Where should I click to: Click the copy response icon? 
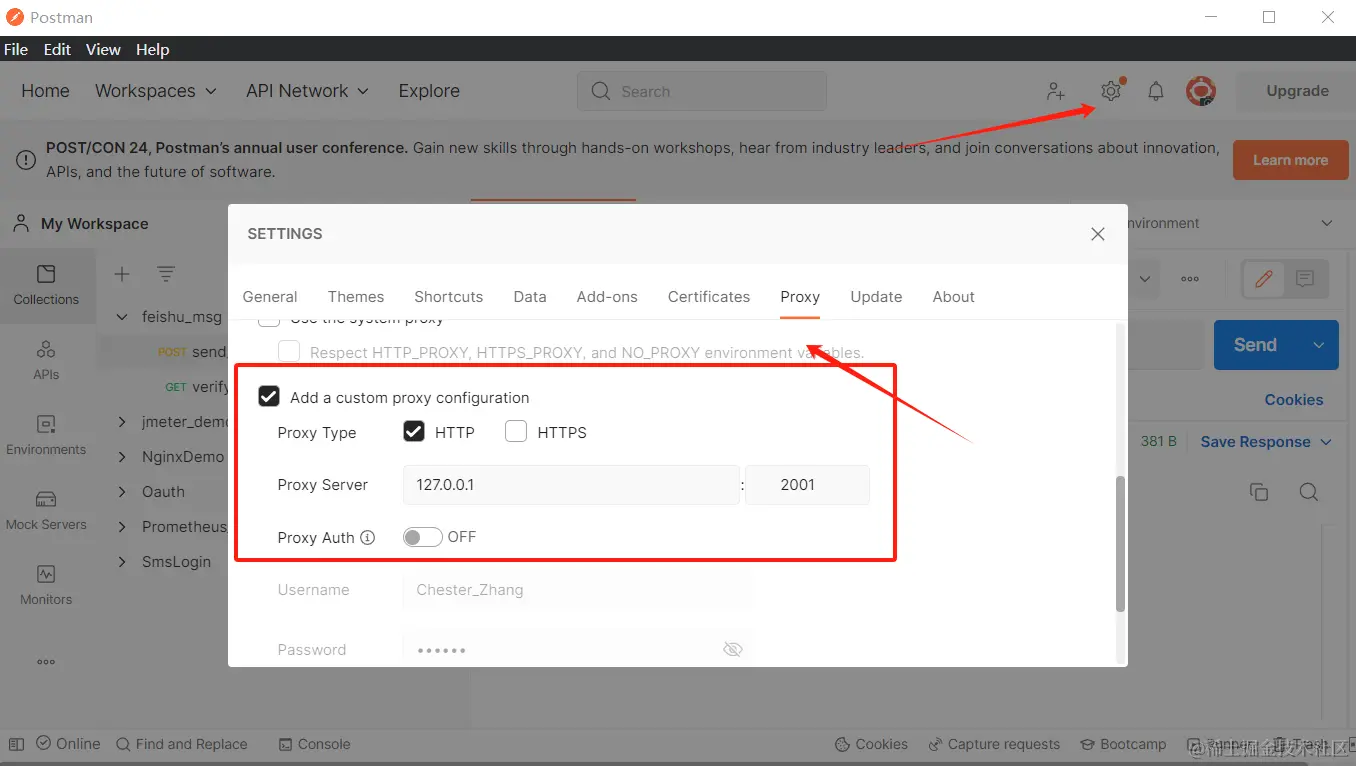pos(1259,492)
